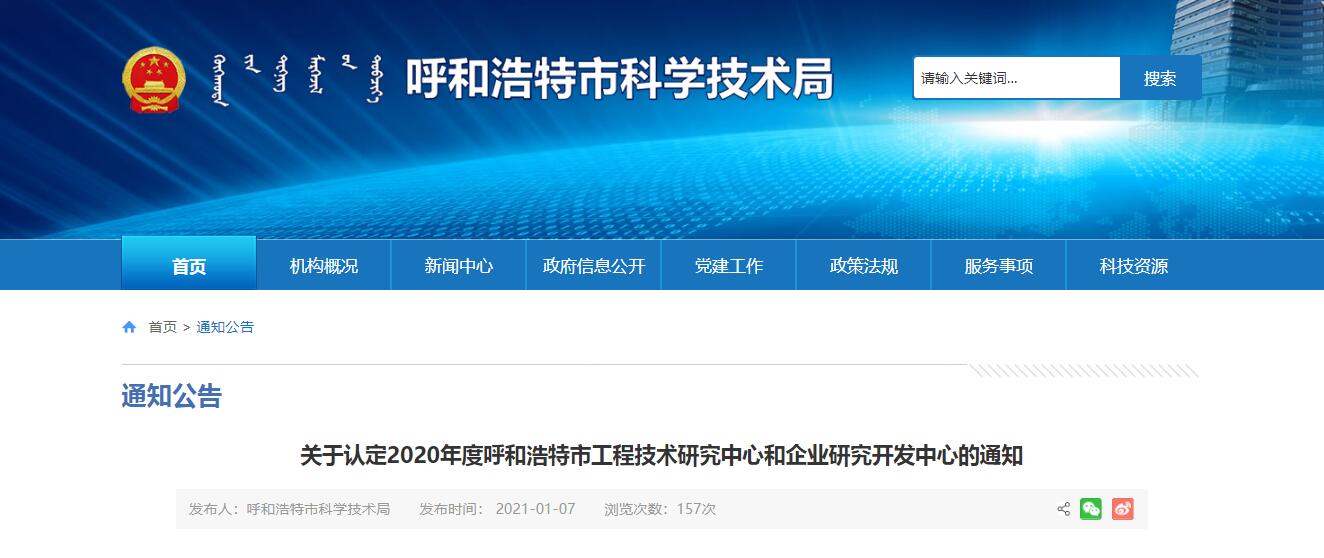Select 科技资源 in navigation bar
Screen dimensions: 1324x558
tap(1134, 266)
